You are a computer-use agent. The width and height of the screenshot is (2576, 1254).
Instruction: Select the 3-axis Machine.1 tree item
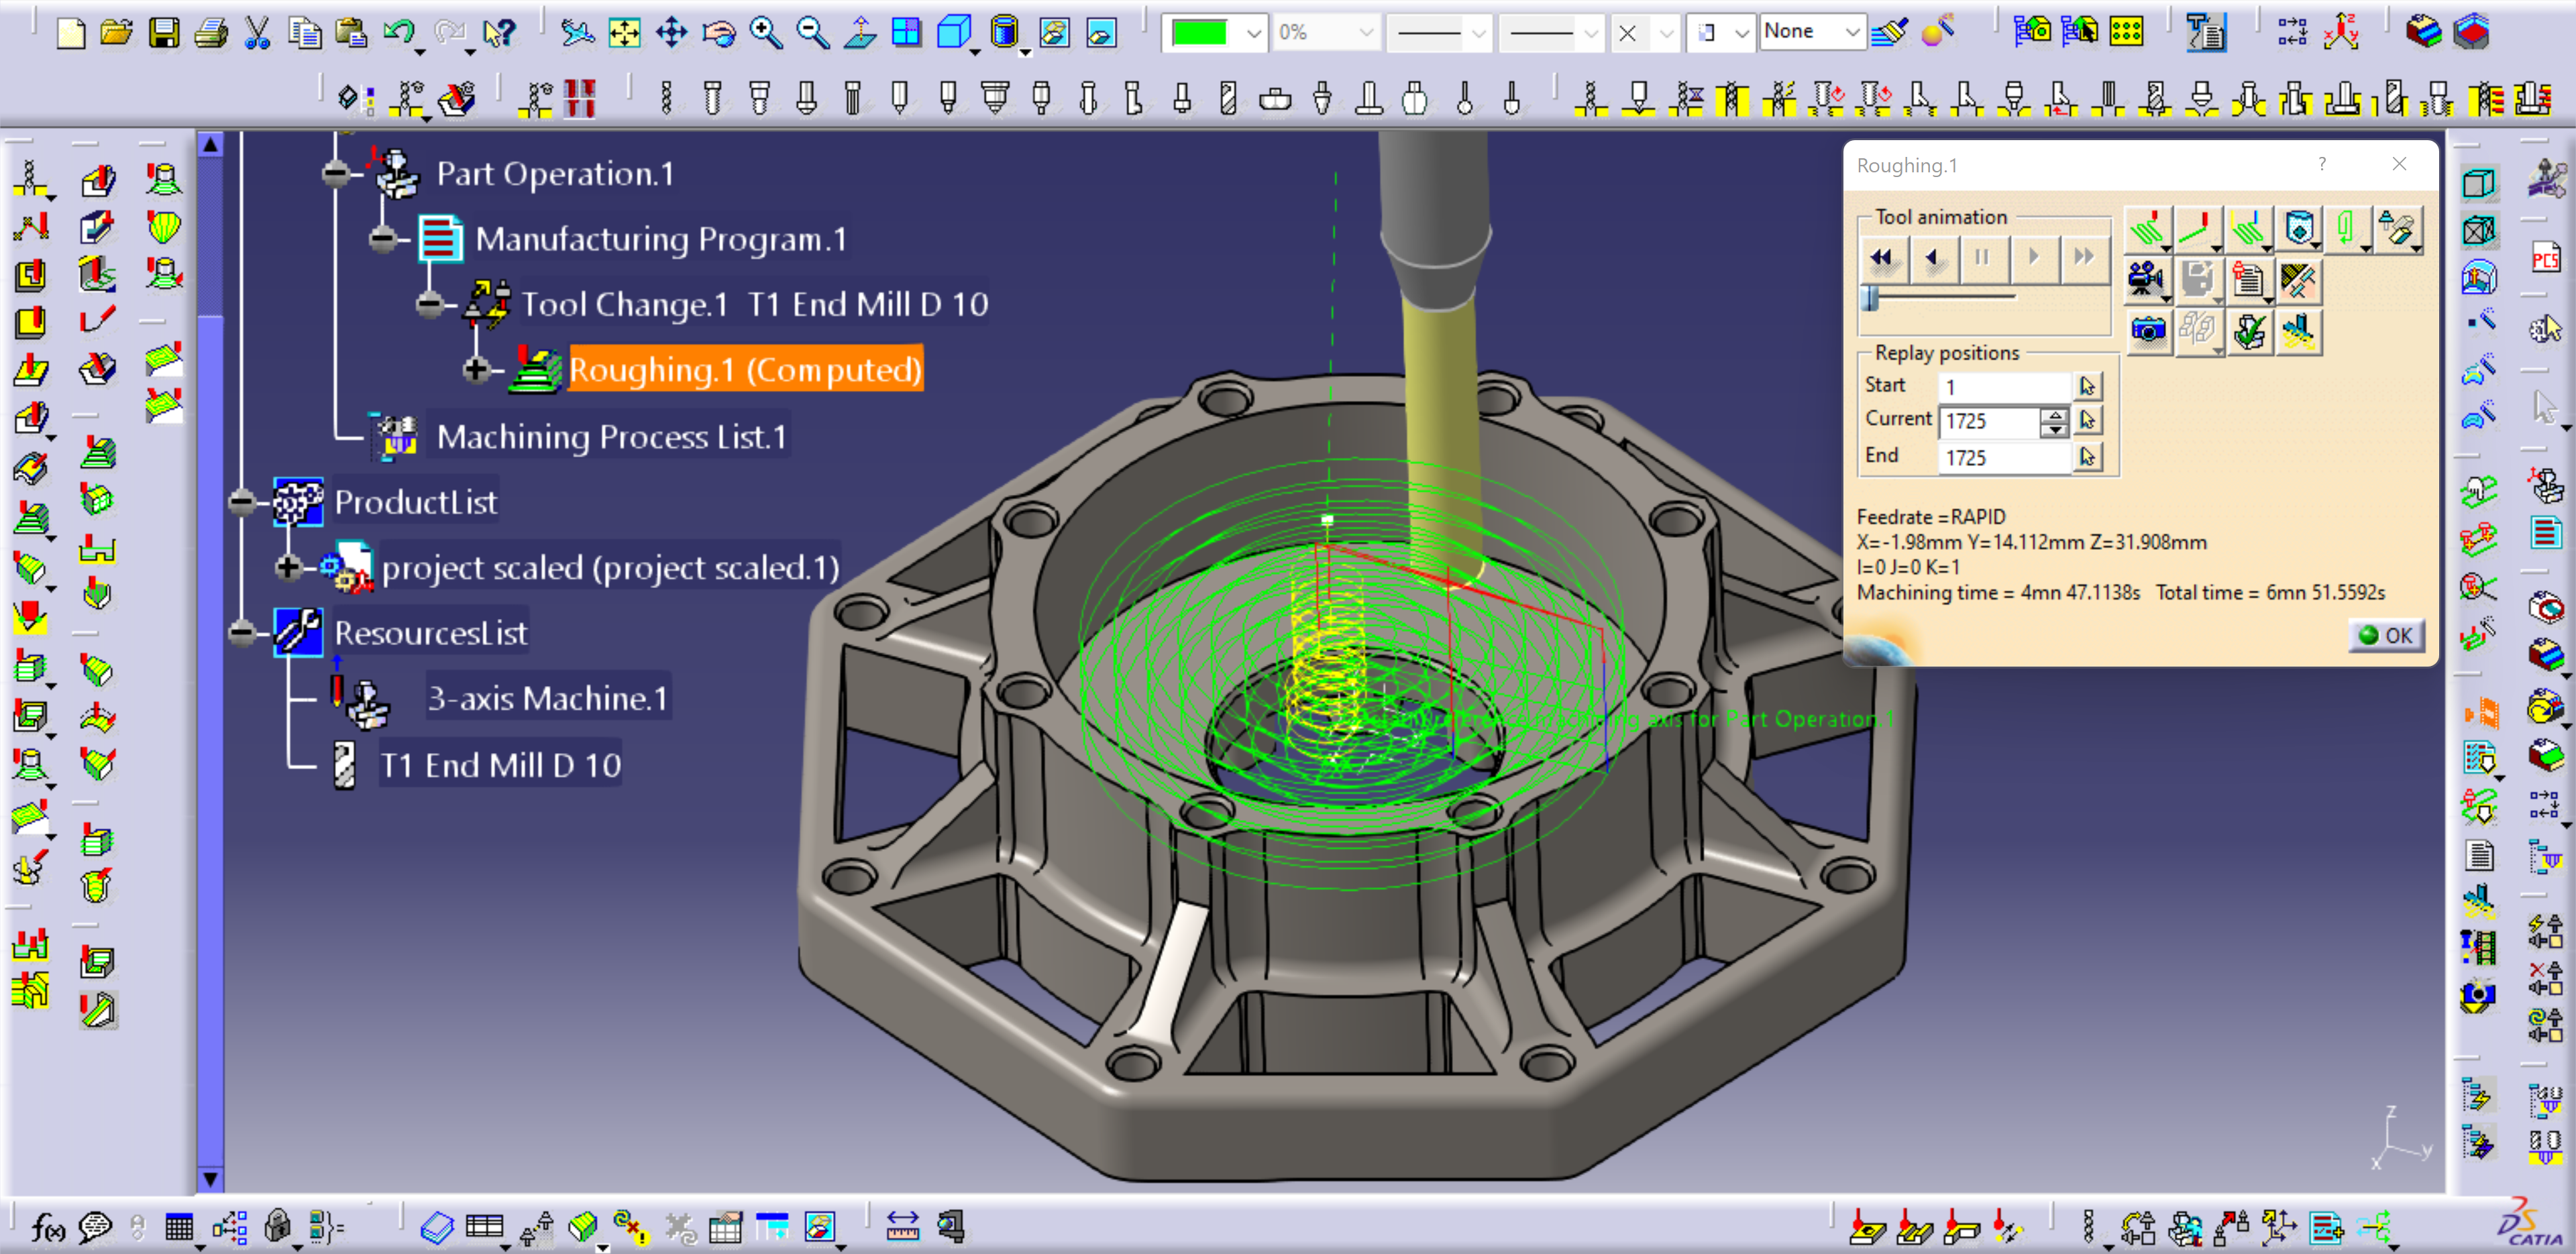tap(547, 698)
